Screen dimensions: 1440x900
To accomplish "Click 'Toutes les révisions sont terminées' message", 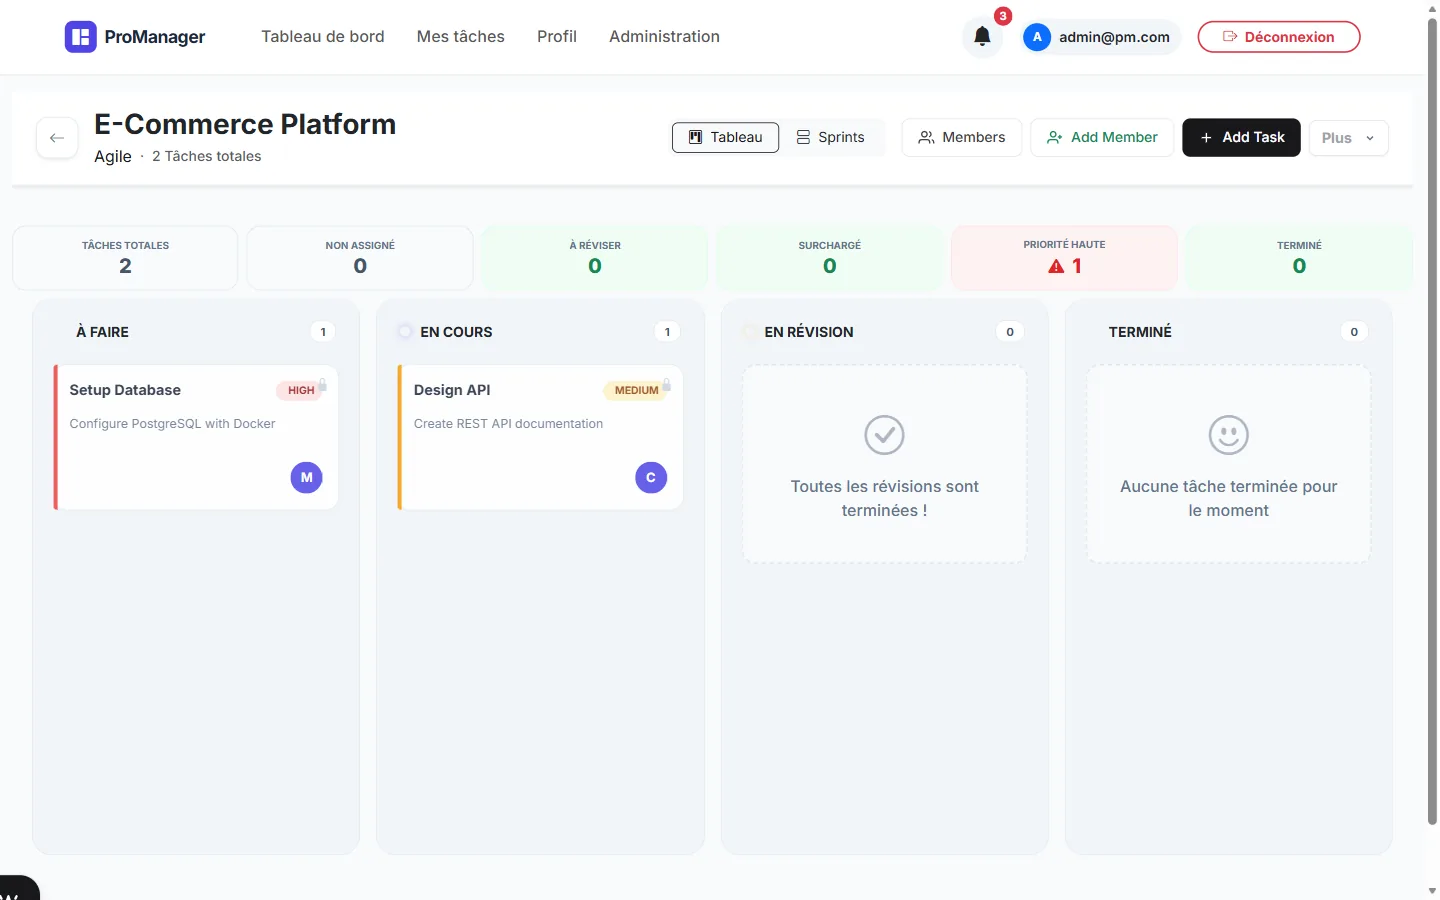I will (884, 498).
